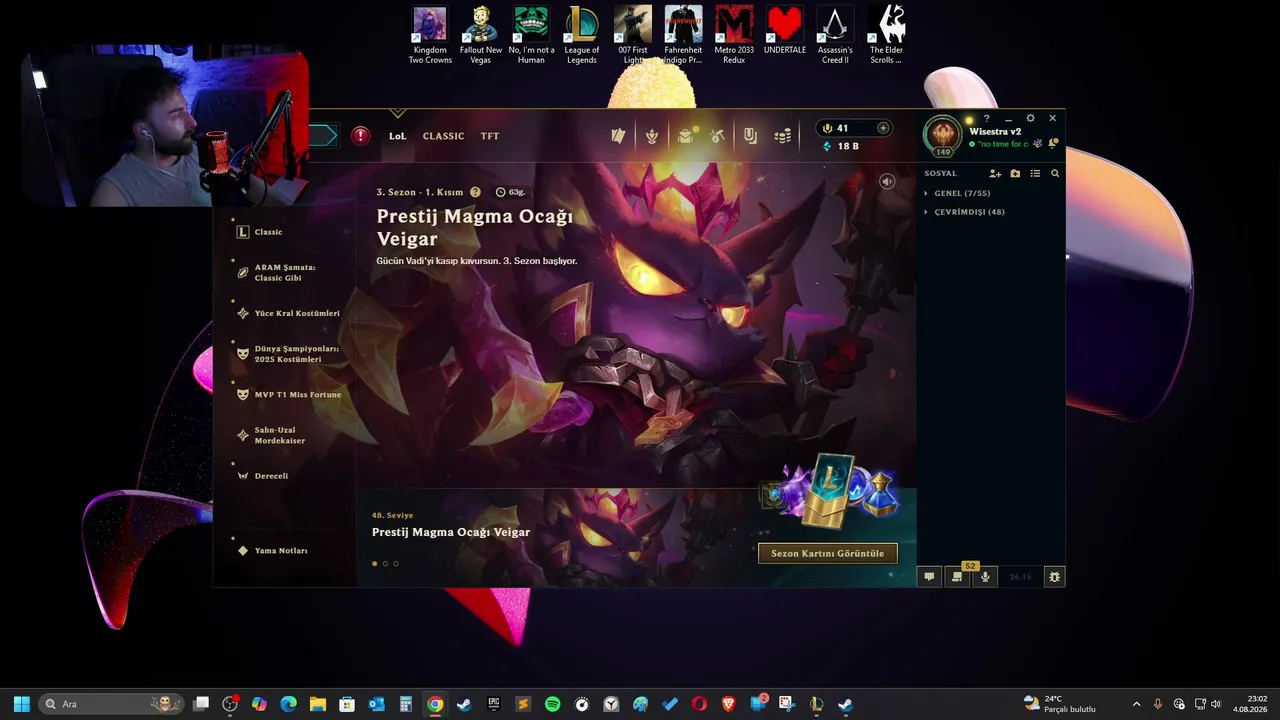Viewport: 1280px width, 720px height.
Task: Open the weather widget showing 24°C
Action: (x=1060, y=704)
